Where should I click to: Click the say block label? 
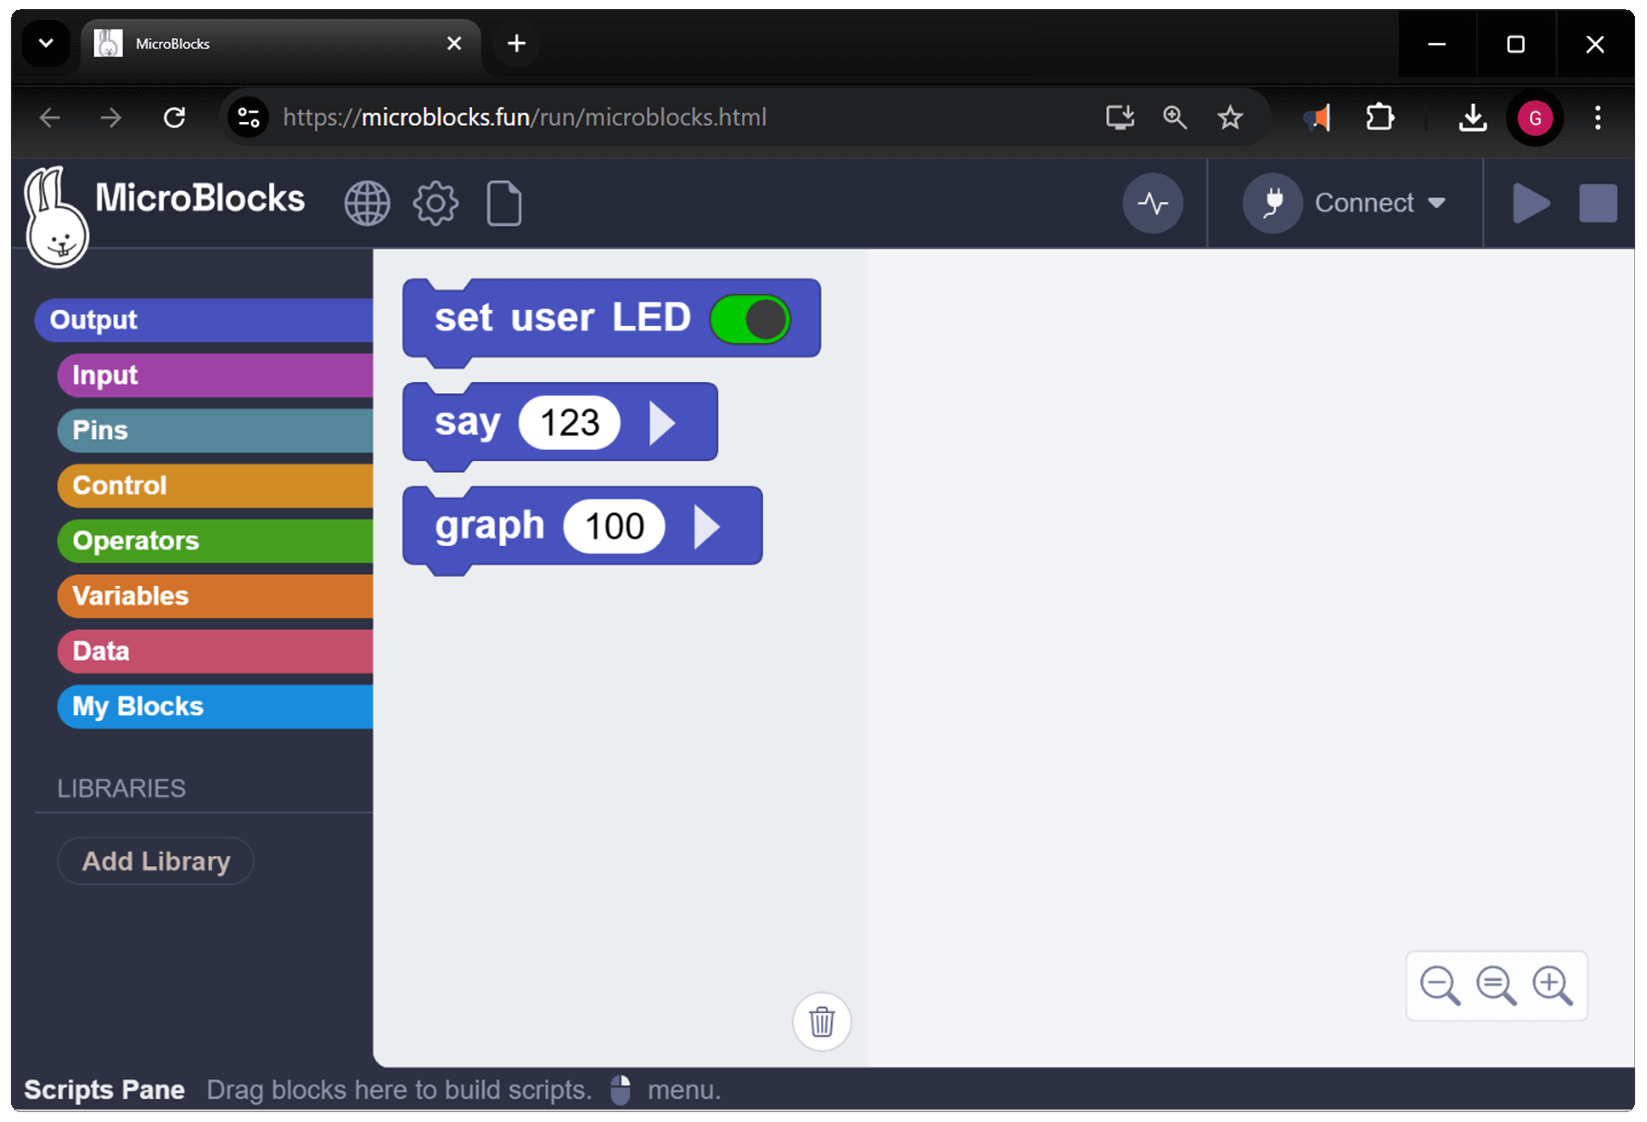click(x=467, y=422)
